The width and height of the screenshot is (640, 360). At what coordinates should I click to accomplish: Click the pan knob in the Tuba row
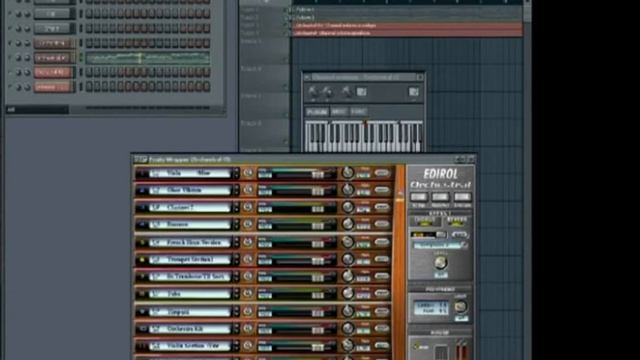coord(348,293)
